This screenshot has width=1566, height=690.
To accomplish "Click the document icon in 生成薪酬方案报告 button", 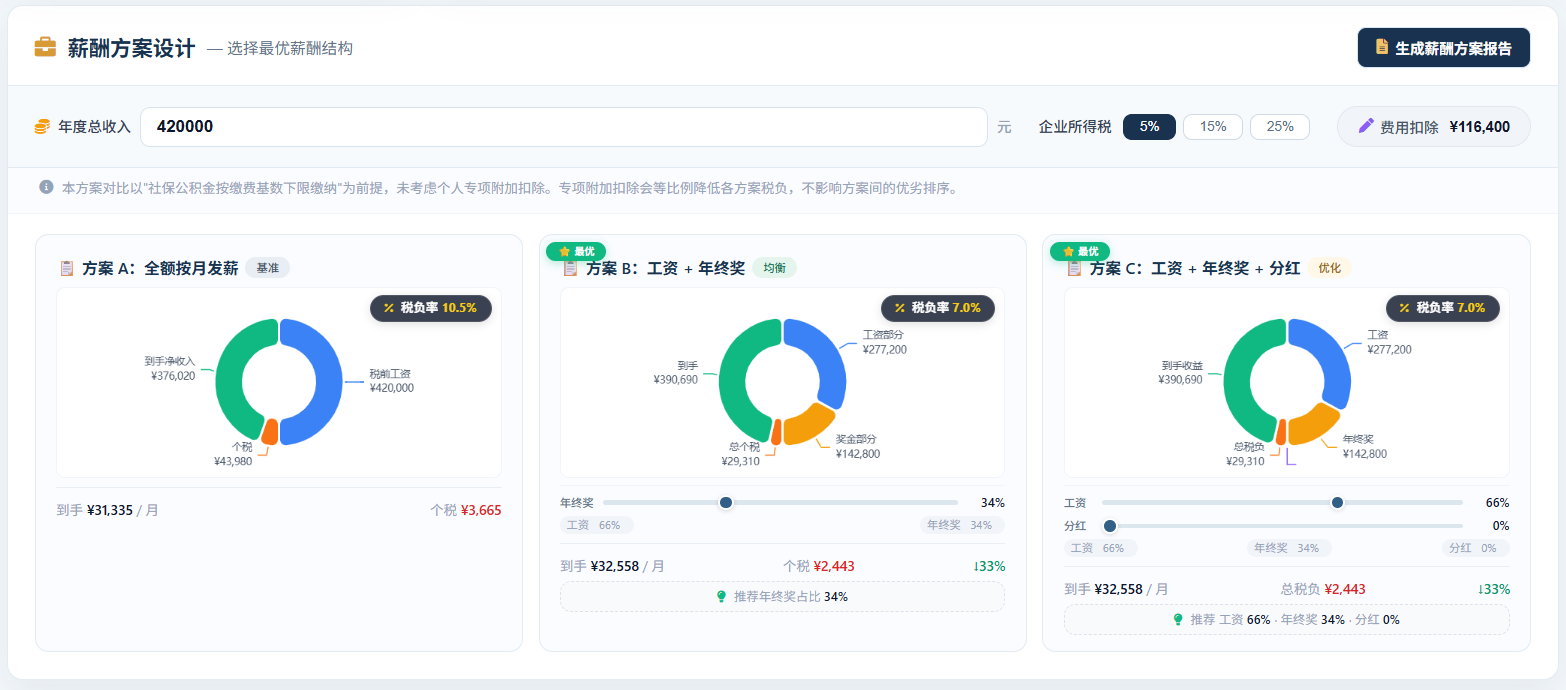I will coord(1382,47).
